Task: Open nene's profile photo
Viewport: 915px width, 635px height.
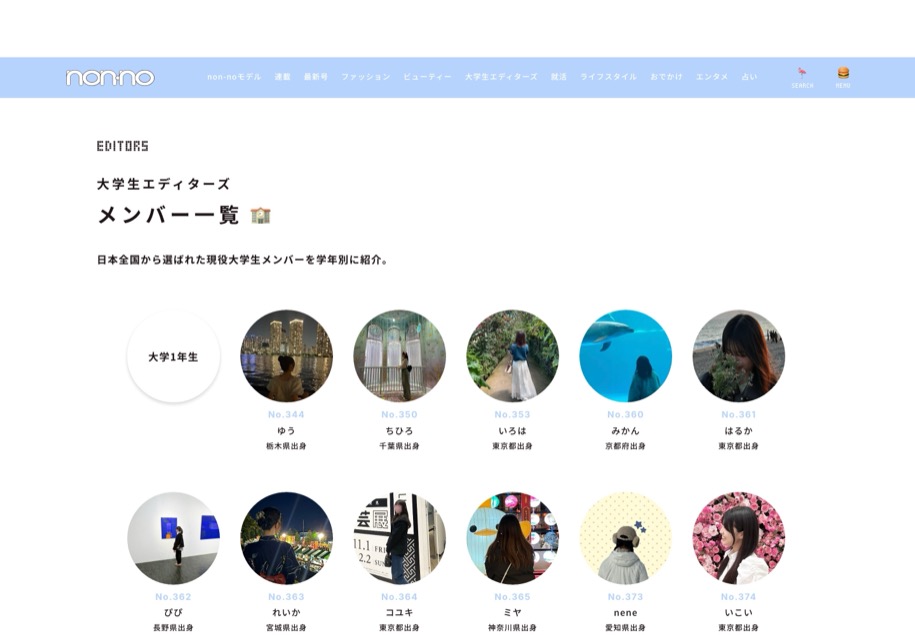Action: (x=626, y=538)
